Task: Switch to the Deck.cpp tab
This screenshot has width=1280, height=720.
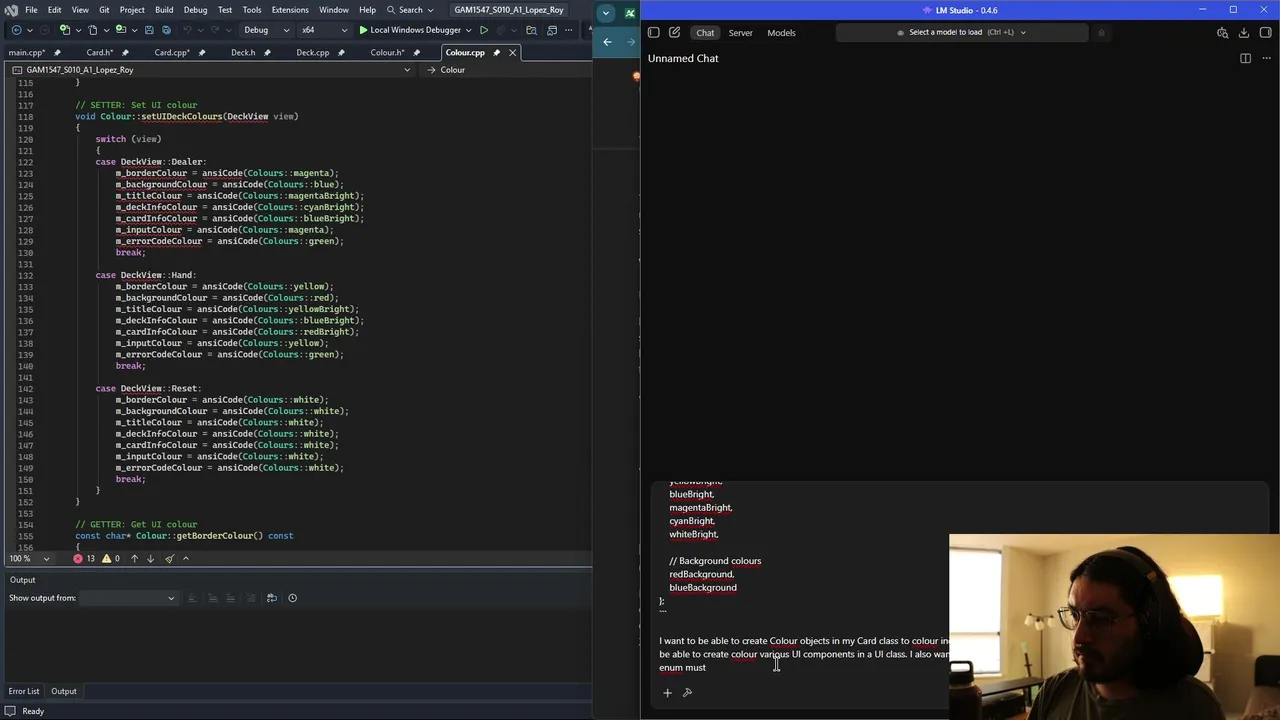Action: pos(312,52)
